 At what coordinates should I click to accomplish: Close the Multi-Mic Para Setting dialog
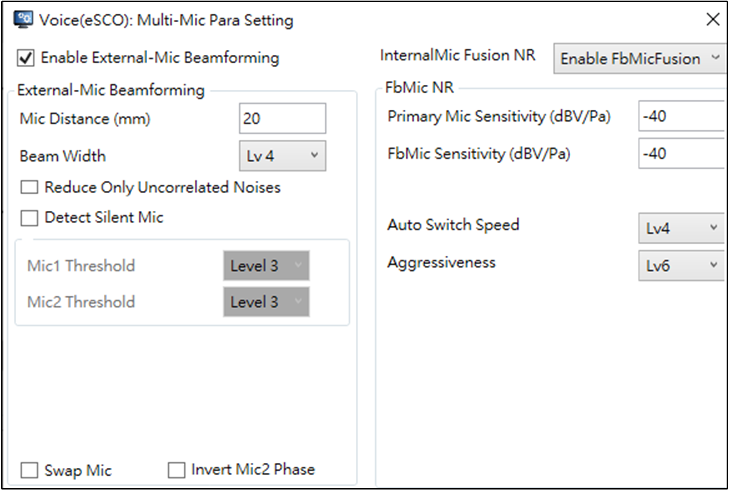point(713,20)
